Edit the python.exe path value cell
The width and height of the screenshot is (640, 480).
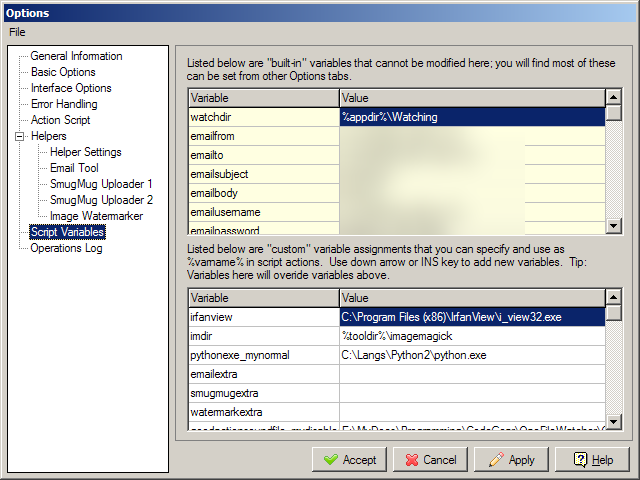point(472,355)
